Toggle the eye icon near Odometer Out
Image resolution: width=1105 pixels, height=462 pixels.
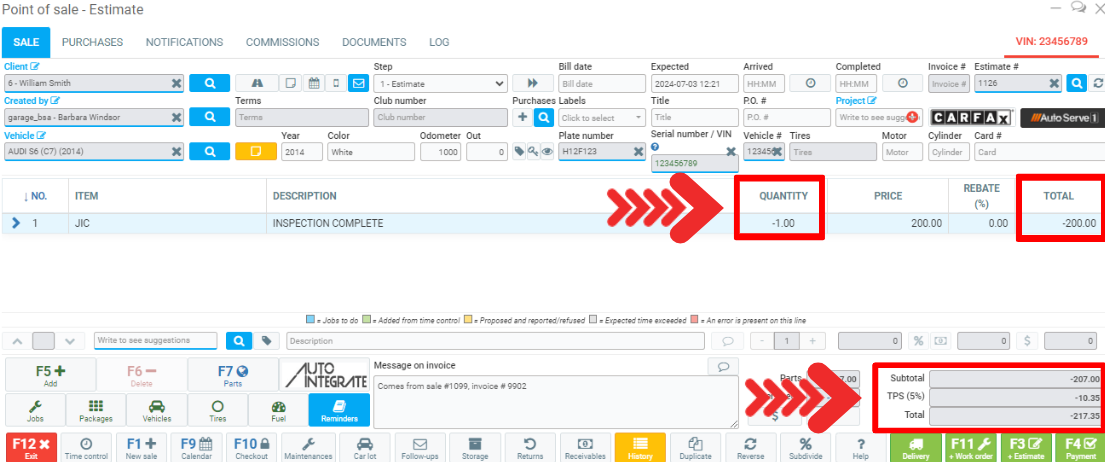(548, 152)
